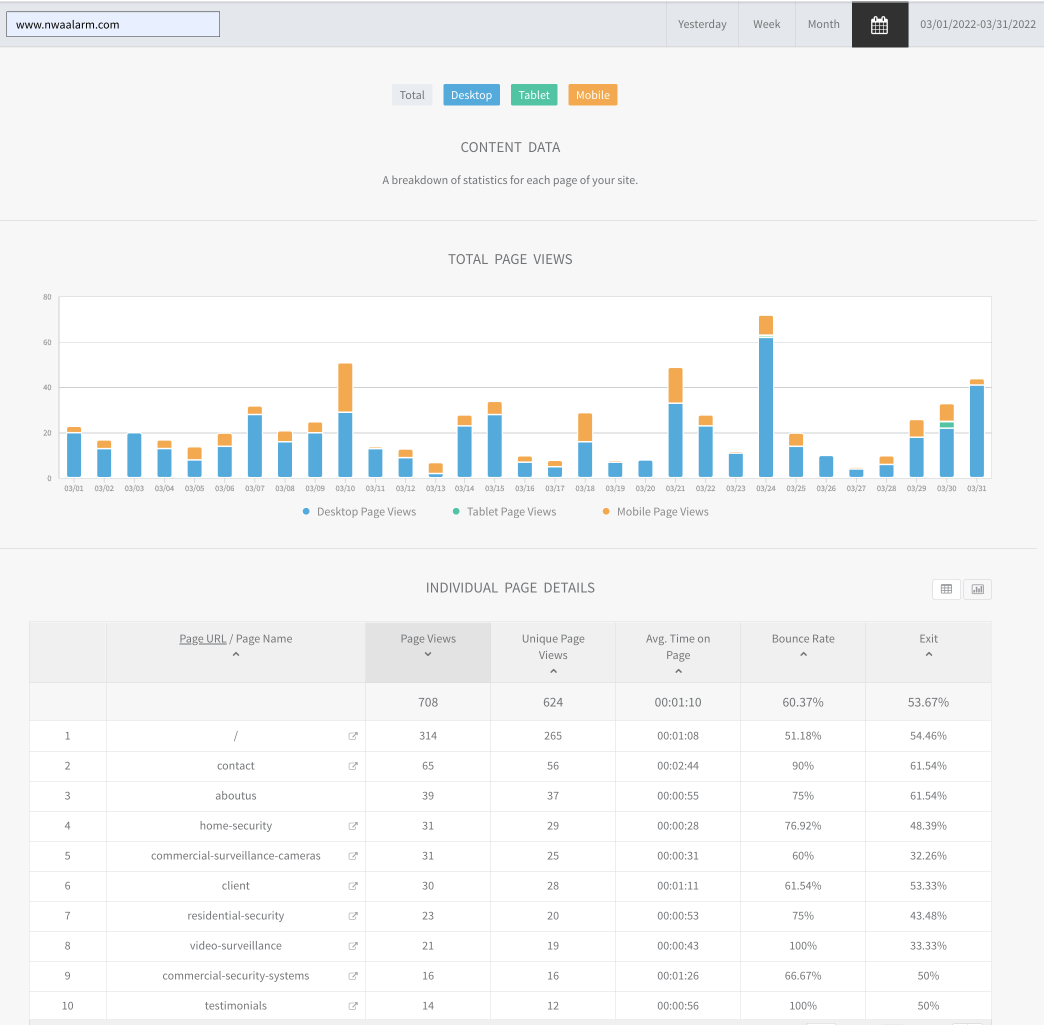Click the Page URL header link
The height and width of the screenshot is (1025, 1044).
(x=203, y=639)
